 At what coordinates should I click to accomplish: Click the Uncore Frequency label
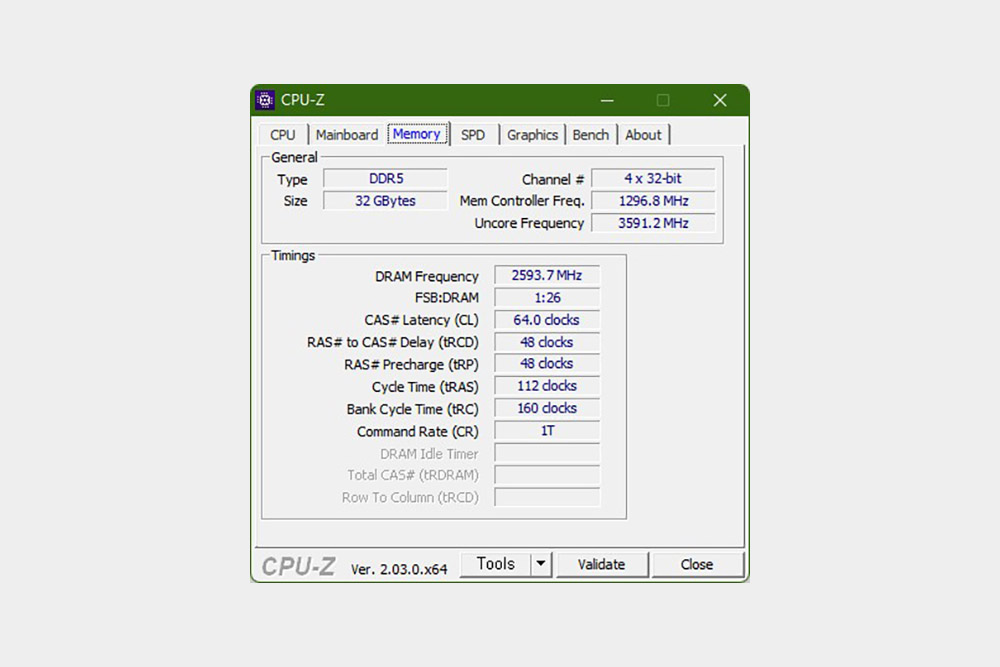point(529,224)
